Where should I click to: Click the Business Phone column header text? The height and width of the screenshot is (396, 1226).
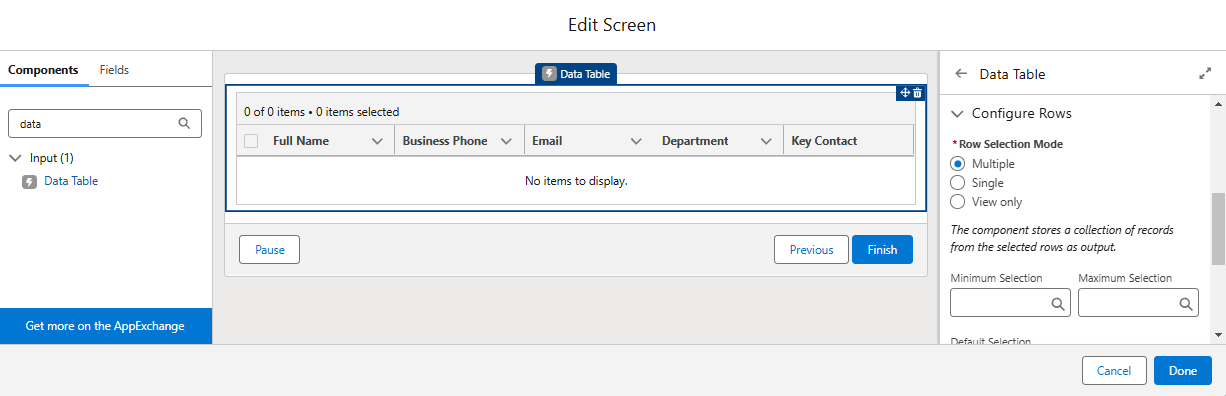445,141
